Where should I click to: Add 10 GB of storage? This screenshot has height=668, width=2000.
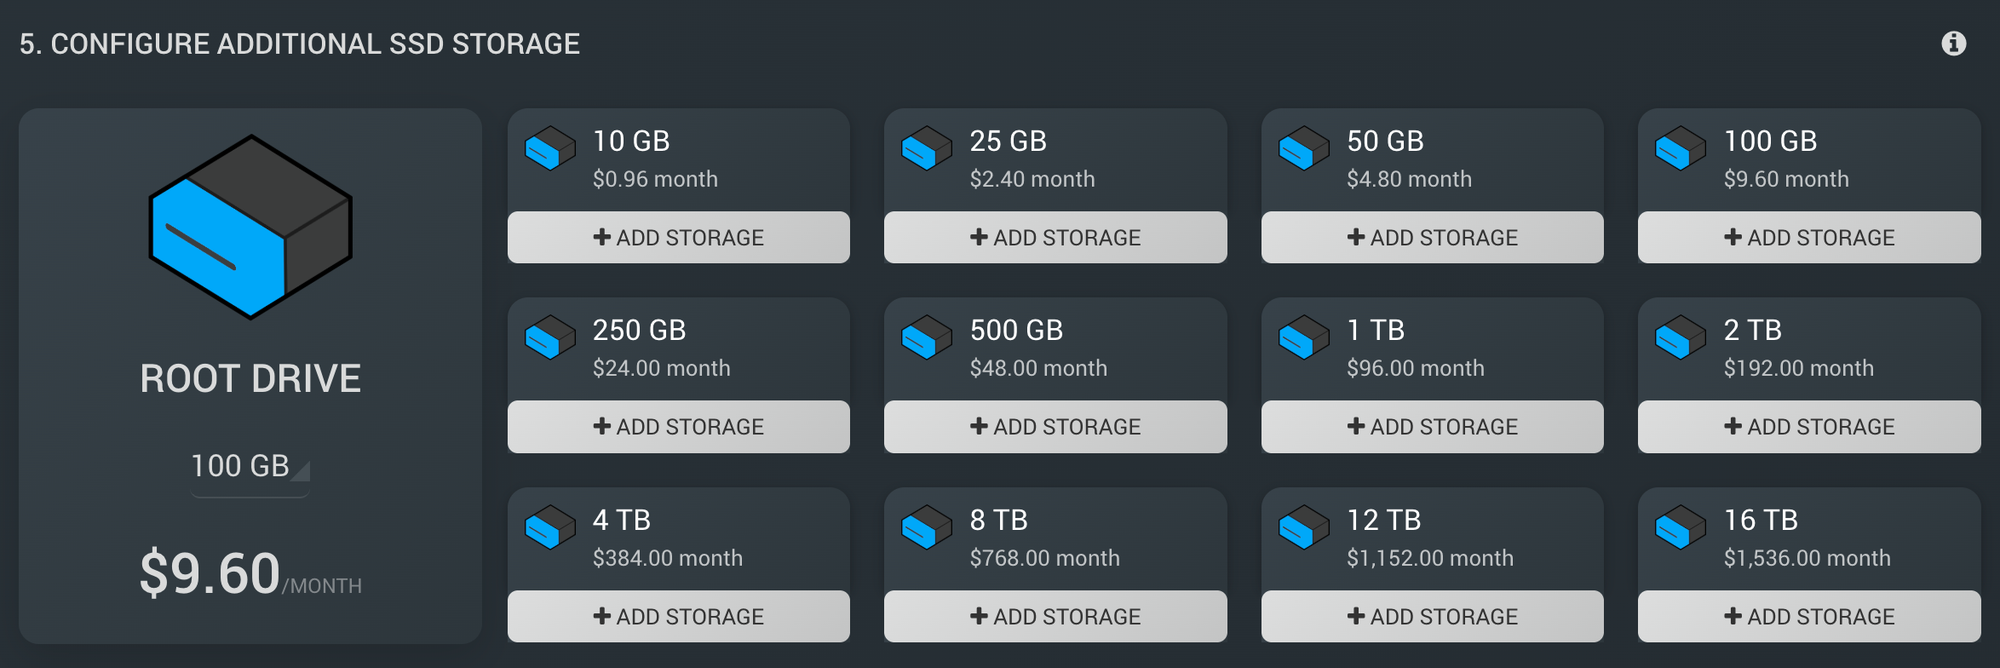point(678,238)
